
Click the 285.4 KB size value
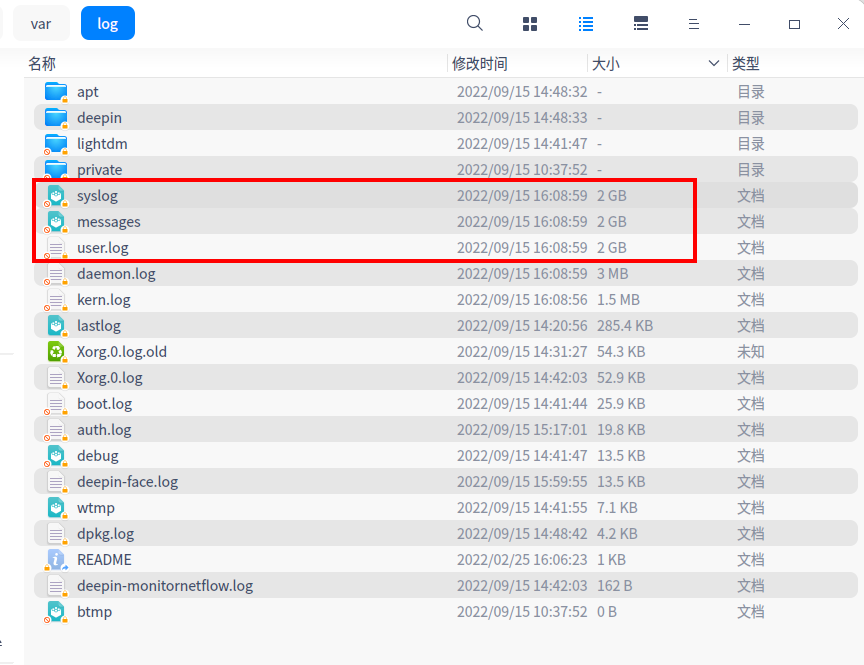point(625,326)
